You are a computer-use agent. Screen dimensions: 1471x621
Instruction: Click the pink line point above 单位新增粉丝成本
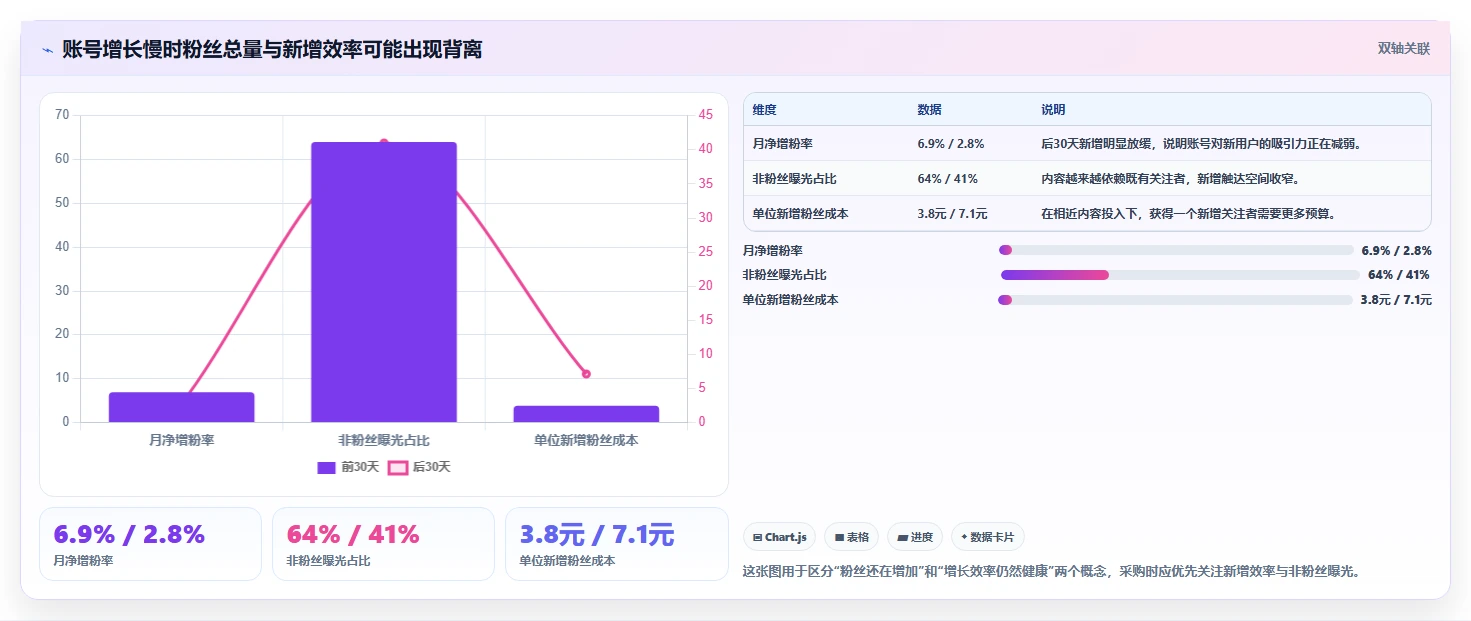(586, 374)
